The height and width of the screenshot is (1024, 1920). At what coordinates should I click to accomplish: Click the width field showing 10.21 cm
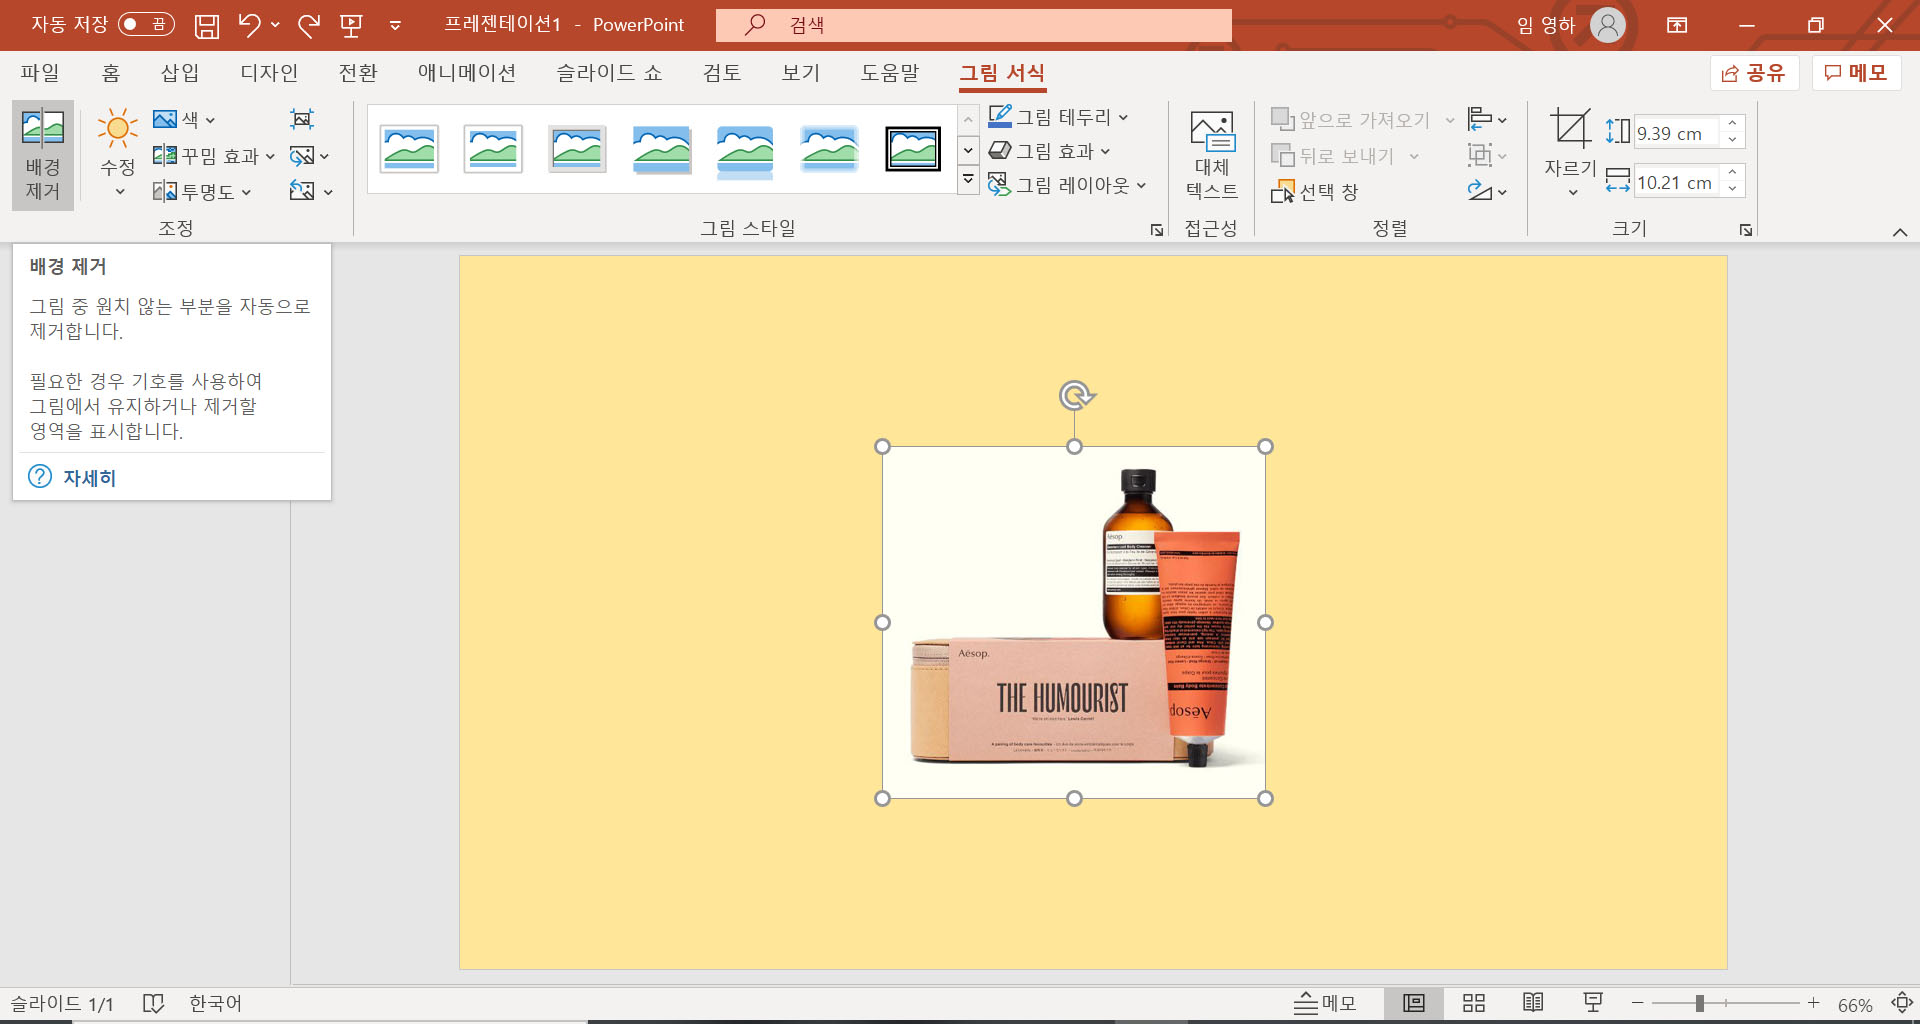pos(1676,182)
